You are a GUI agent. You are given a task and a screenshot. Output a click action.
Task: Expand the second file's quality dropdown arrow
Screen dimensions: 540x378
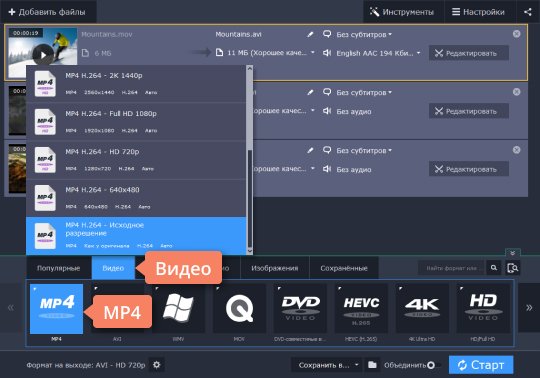click(313, 111)
